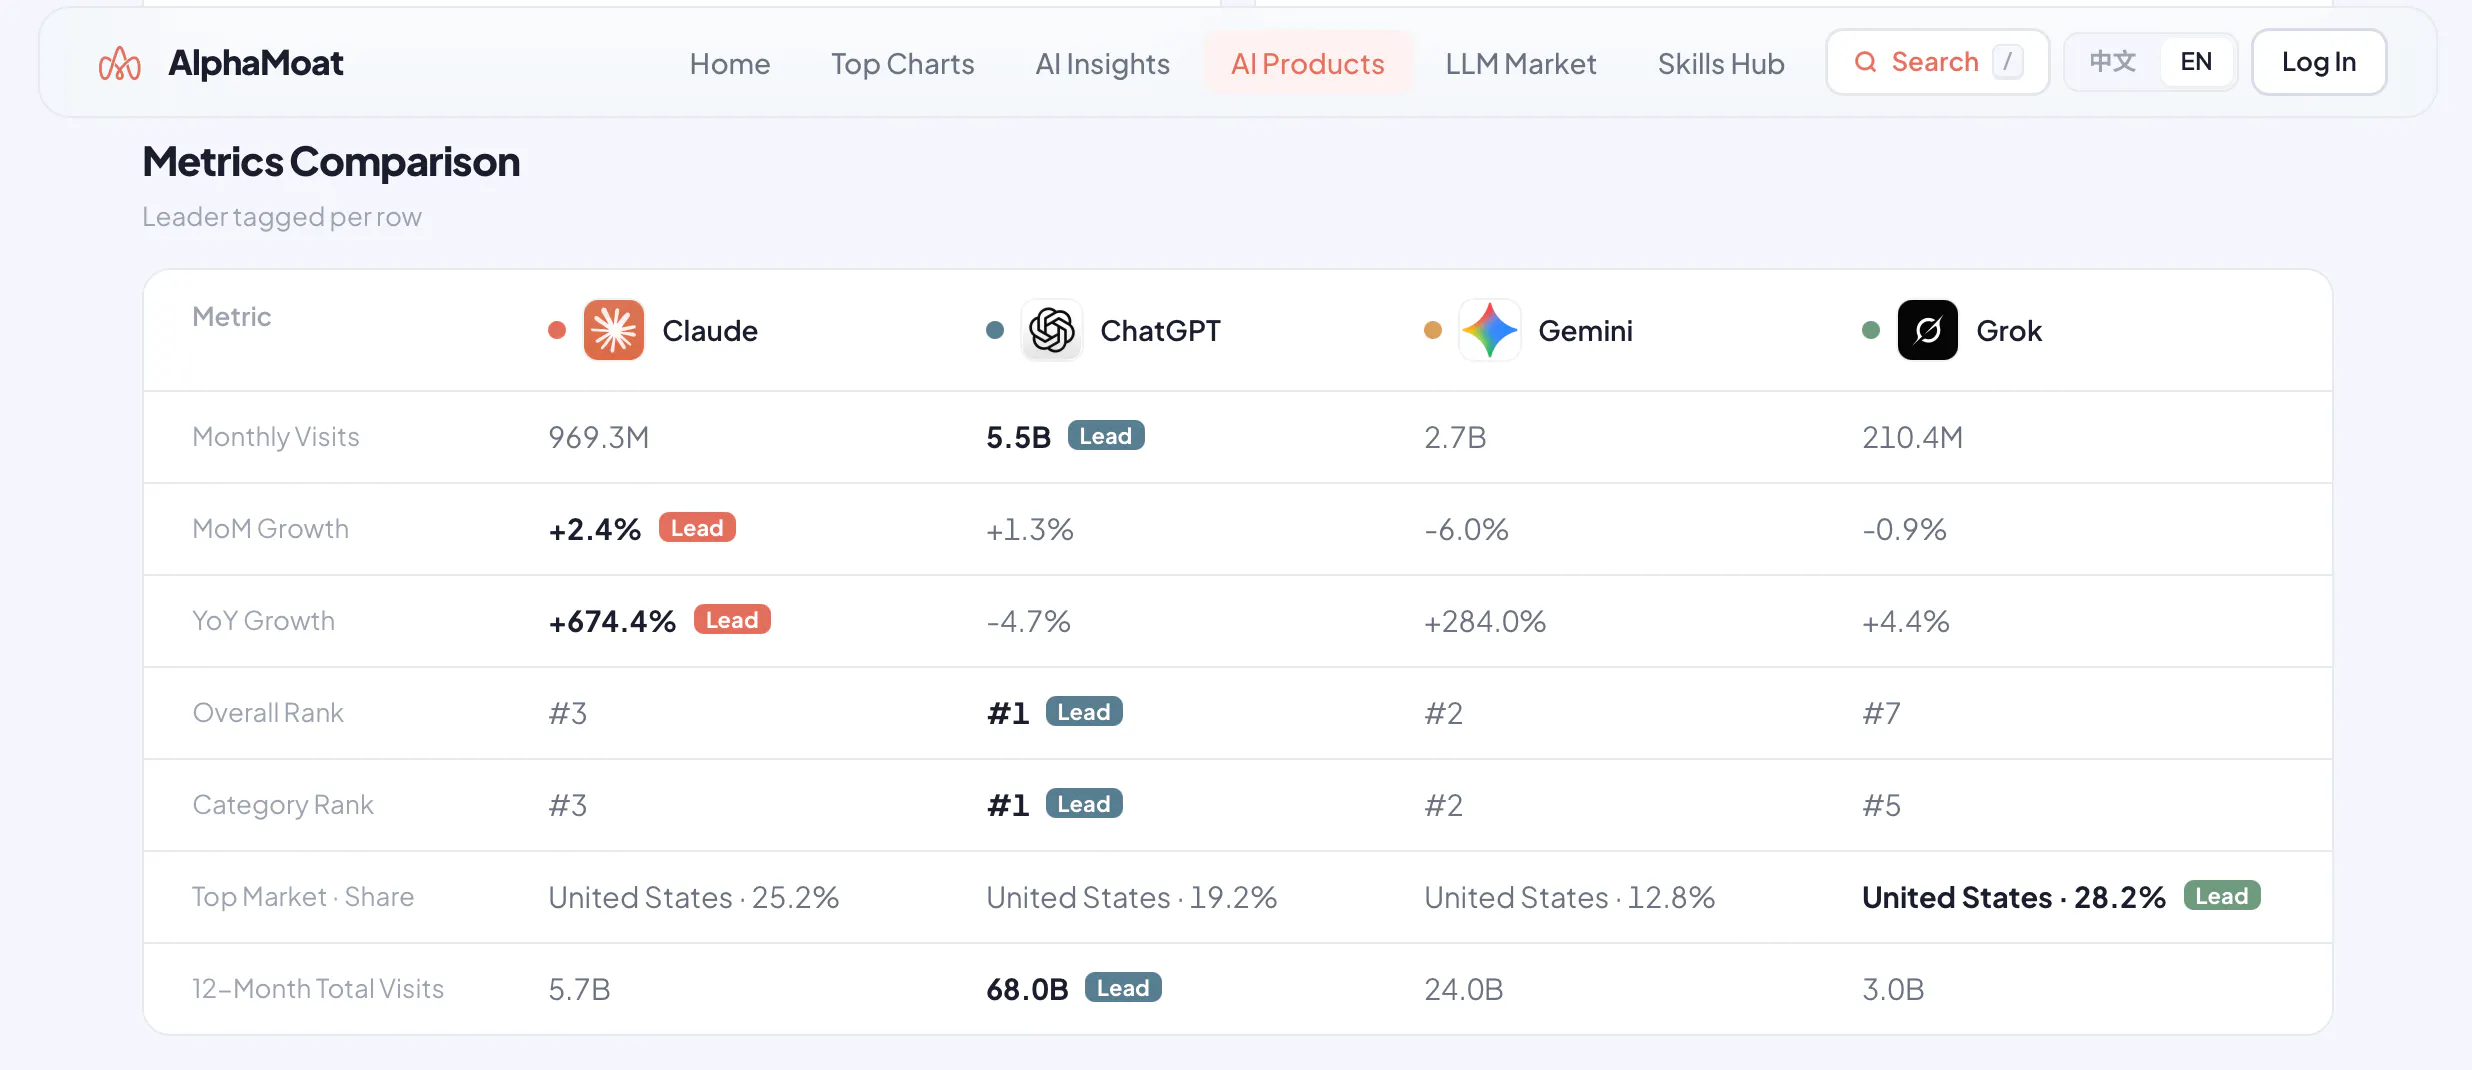2472x1070 pixels.
Task: Click Grok's #5 category rank value
Action: tap(1881, 805)
